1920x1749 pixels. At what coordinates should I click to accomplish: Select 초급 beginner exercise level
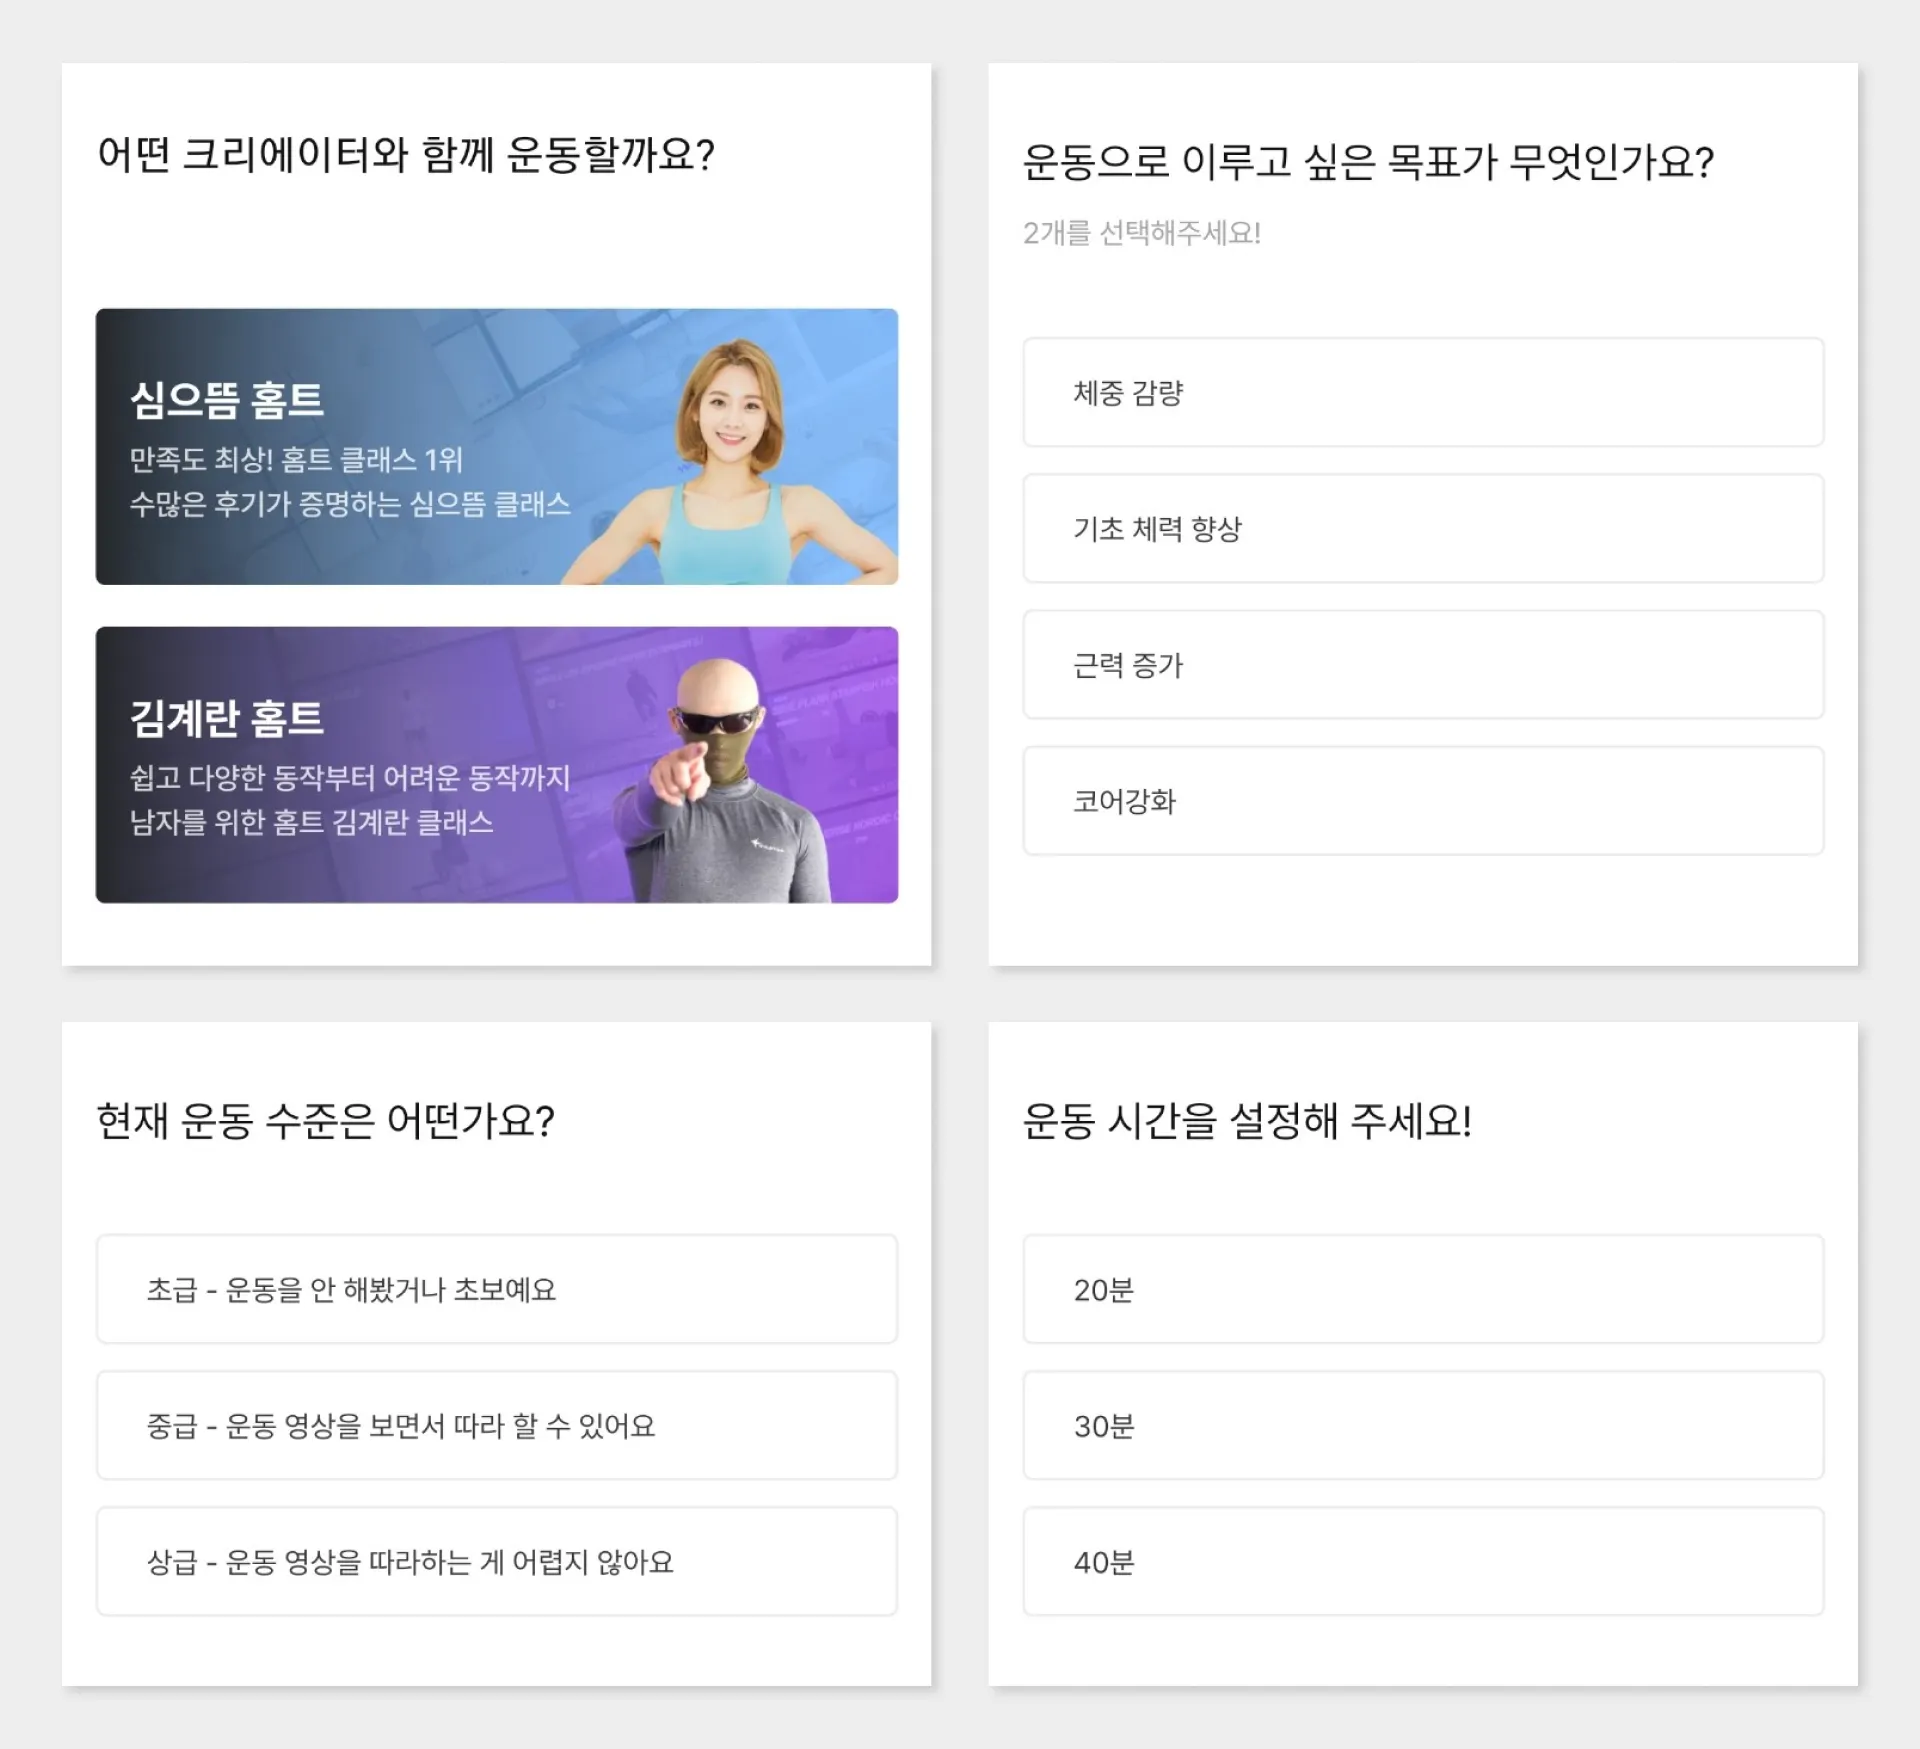[x=496, y=1289]
